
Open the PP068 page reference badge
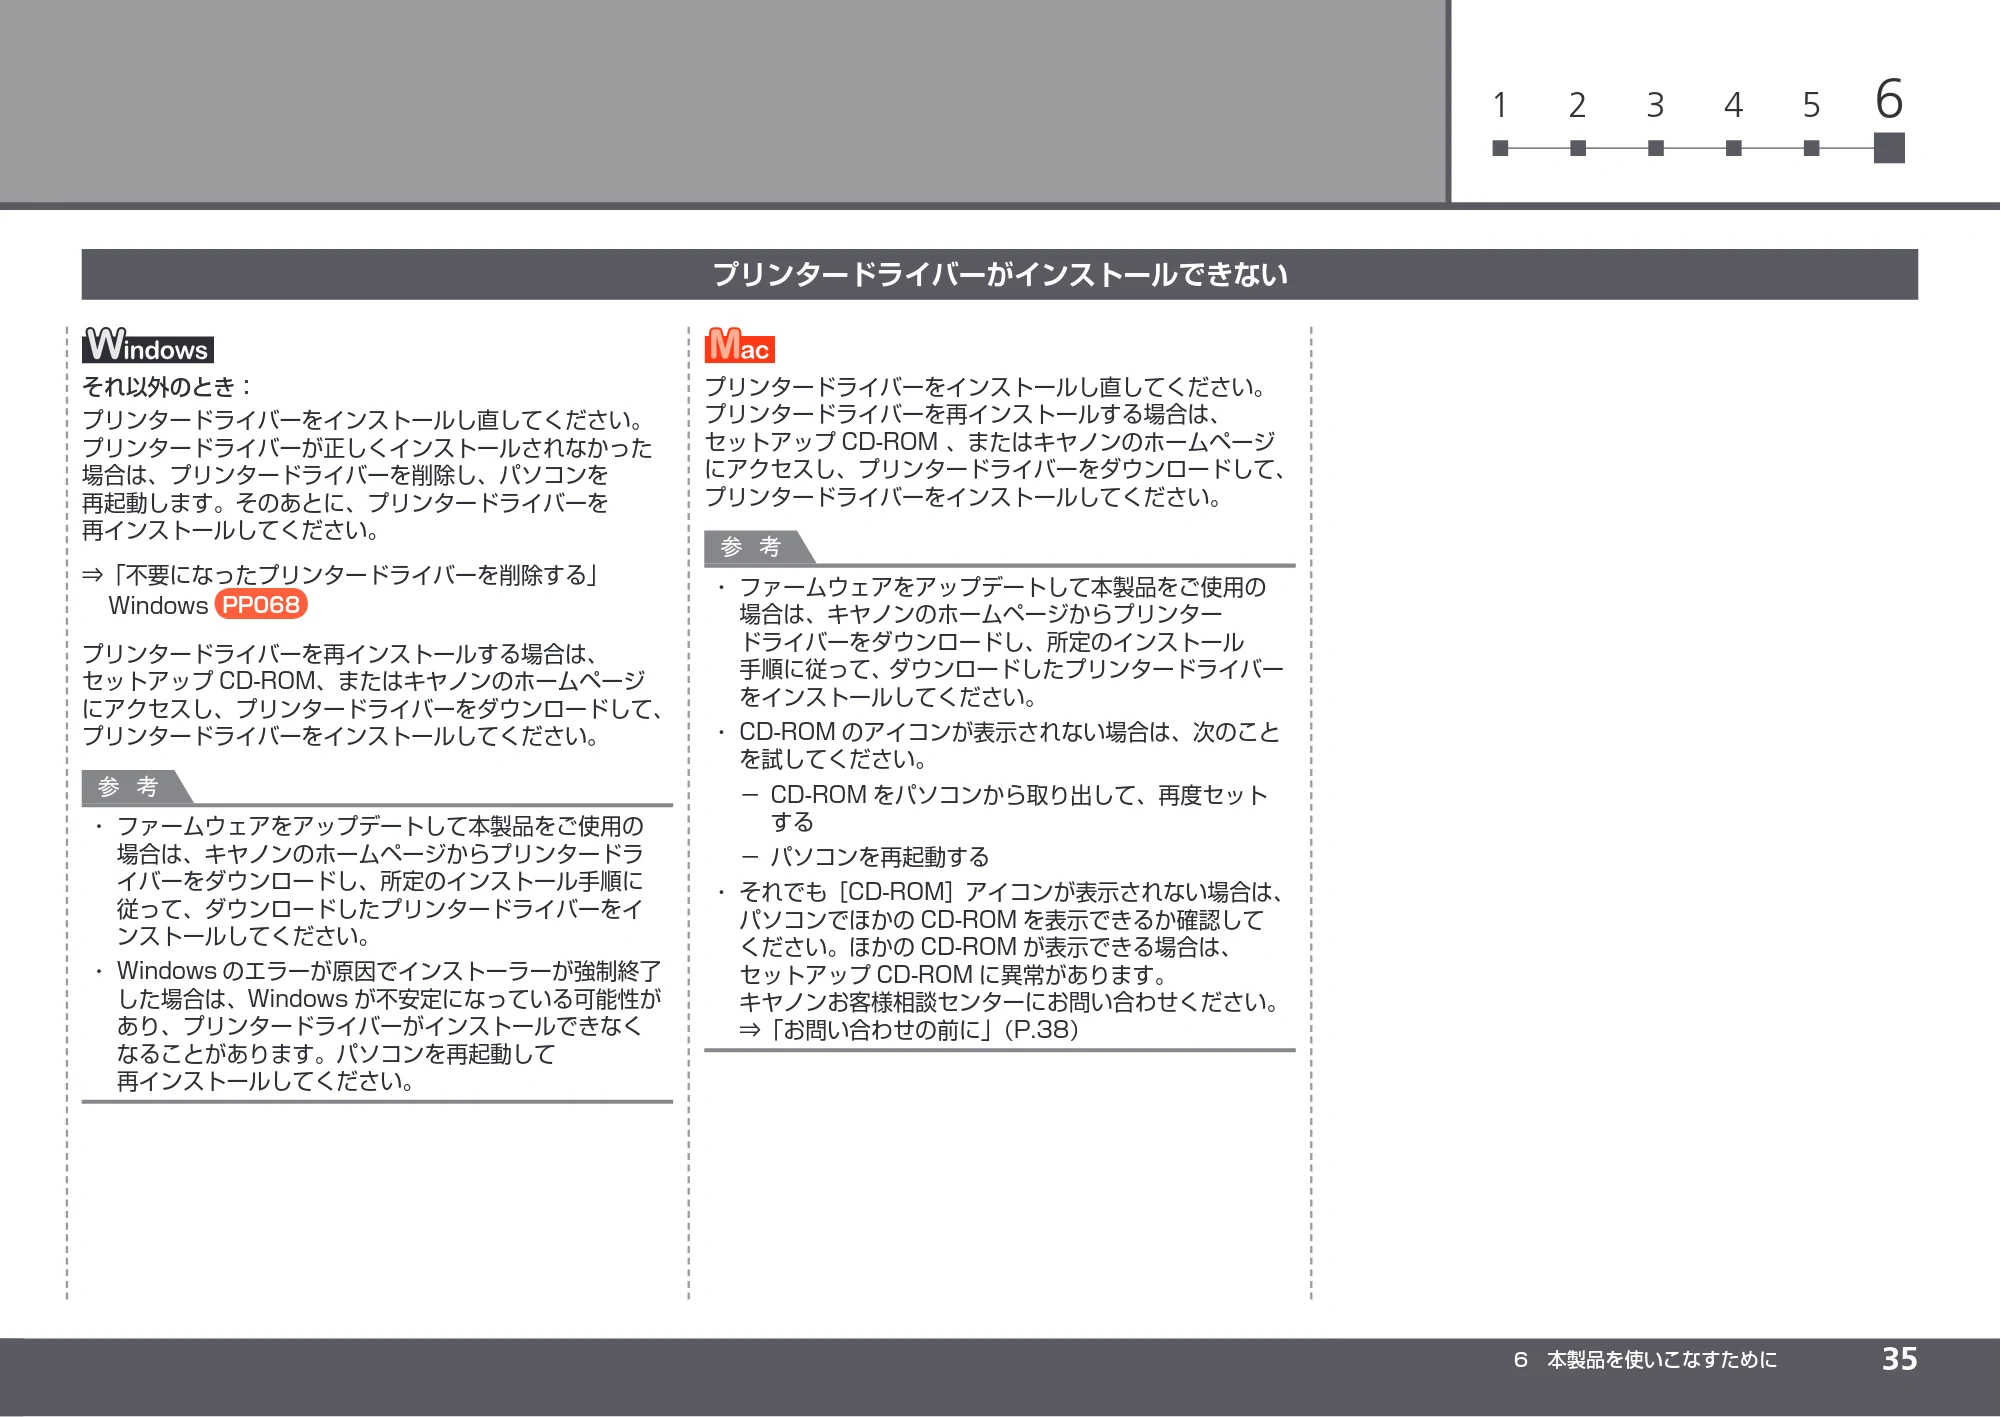[x=261, y=605]
